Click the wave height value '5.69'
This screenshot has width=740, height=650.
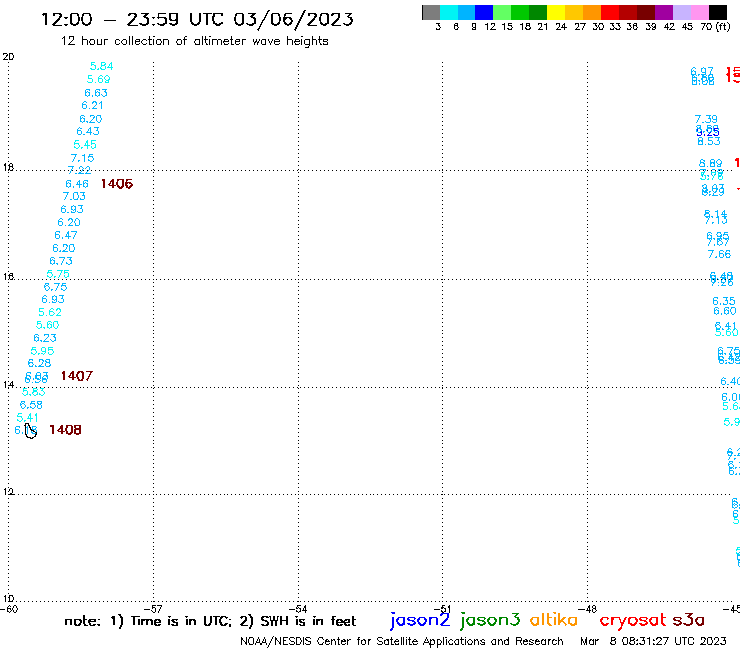(x=98, y=79)
